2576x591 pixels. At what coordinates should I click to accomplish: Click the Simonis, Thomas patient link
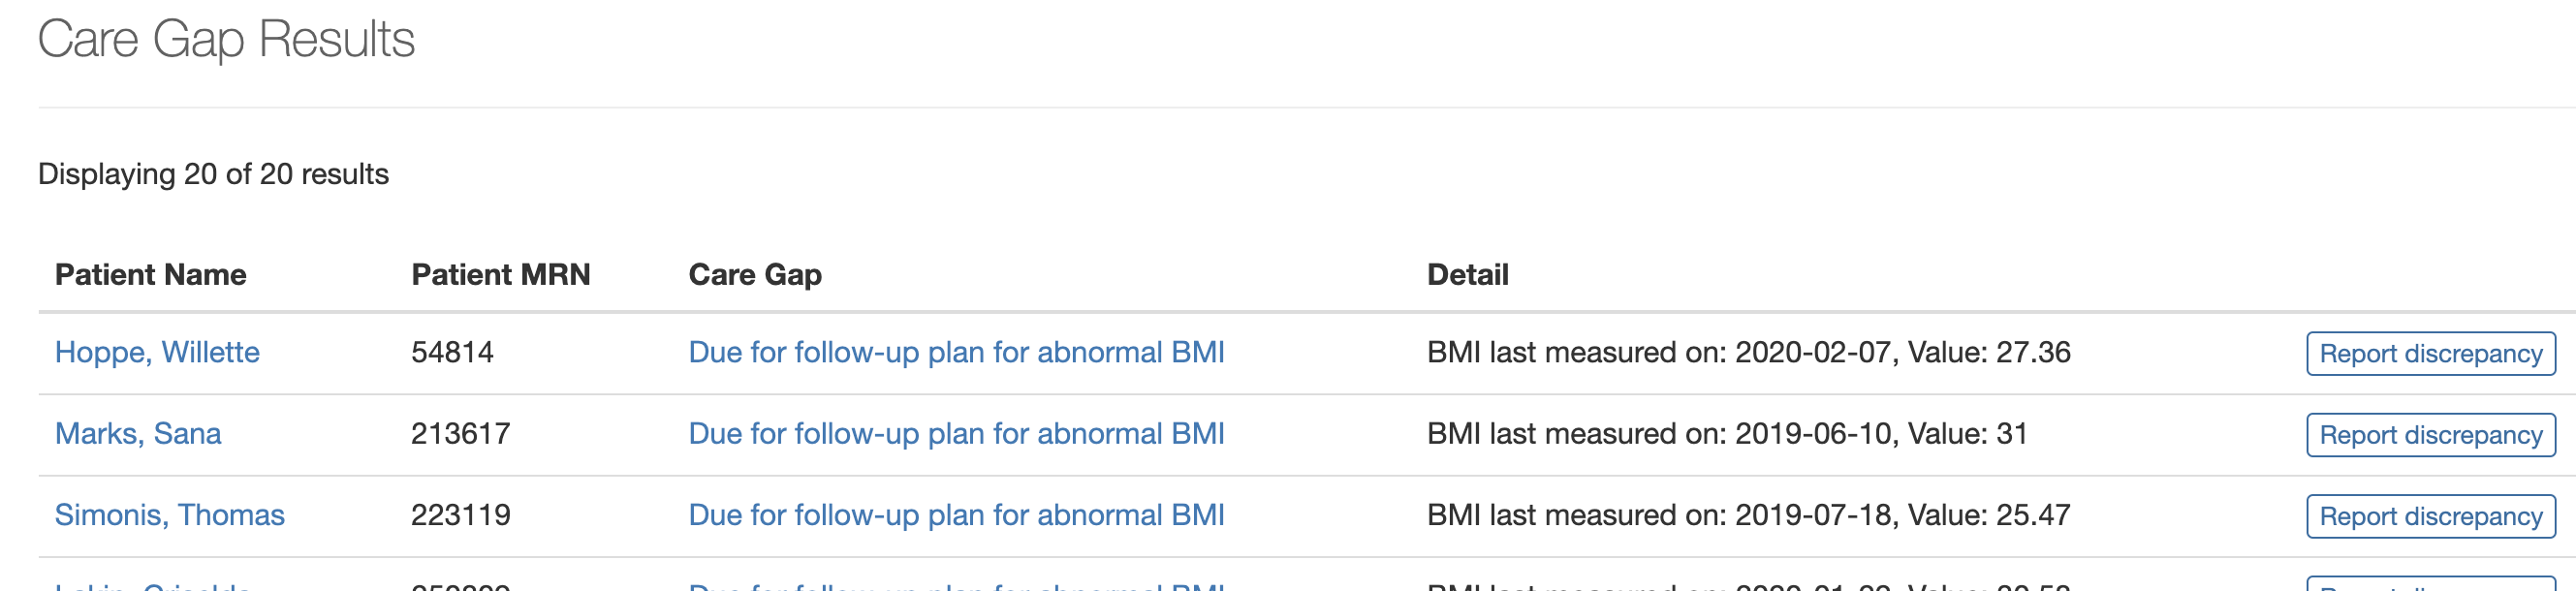pos(169,515)
